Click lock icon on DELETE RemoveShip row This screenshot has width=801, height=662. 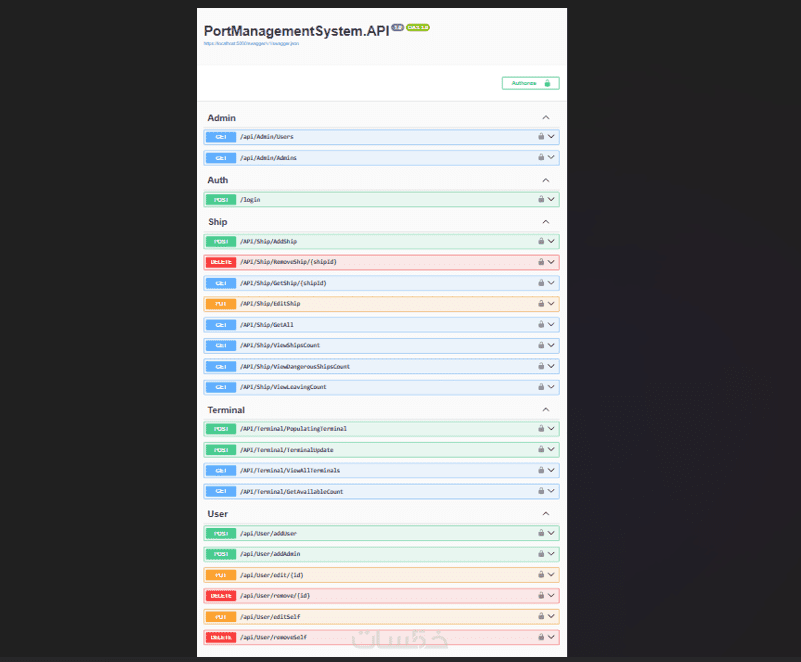(541, 262)
